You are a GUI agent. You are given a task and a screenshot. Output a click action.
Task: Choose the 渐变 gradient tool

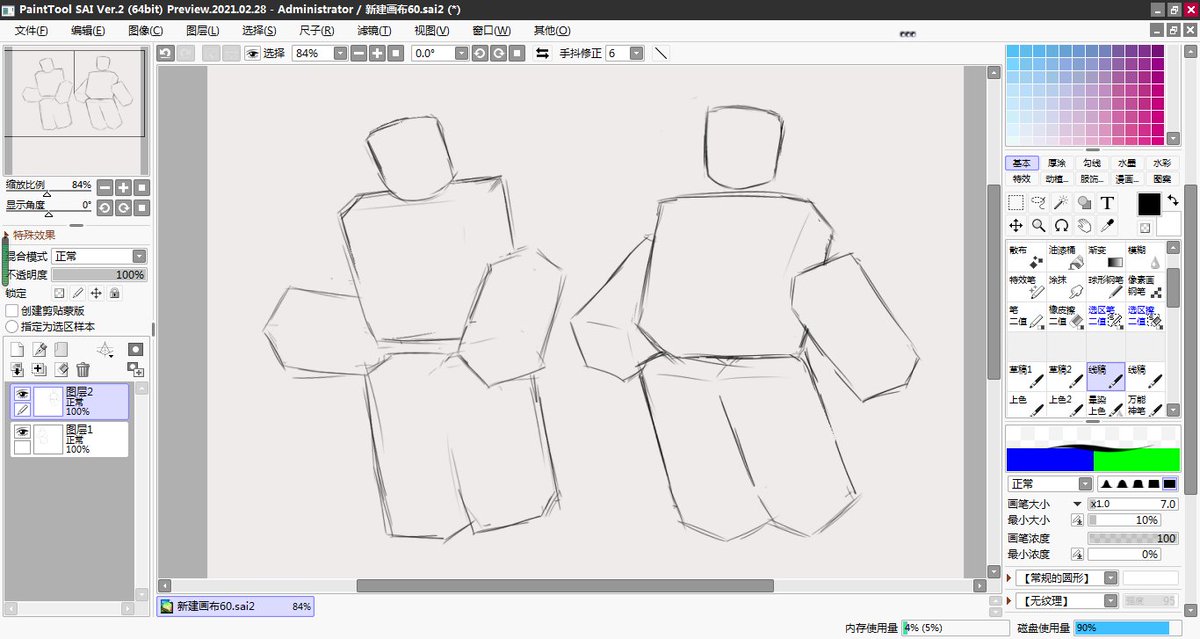pyautogui.click(x=1106, y=257)
